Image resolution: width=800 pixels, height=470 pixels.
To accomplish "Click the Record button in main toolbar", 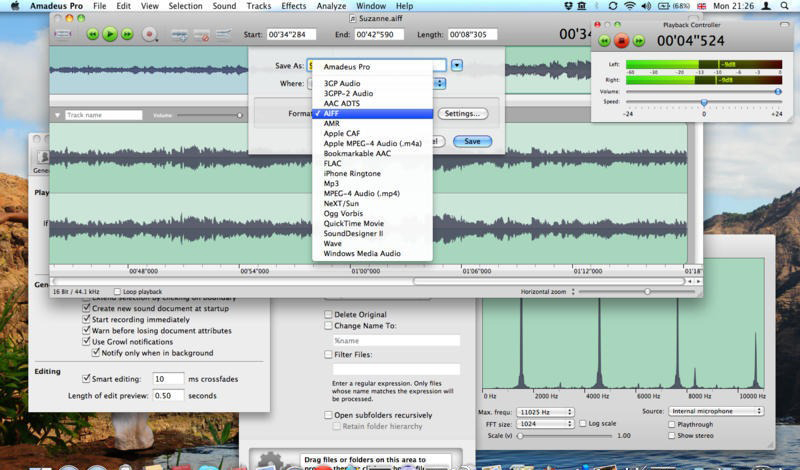I will pyautogui.click(x=150, y=34).
